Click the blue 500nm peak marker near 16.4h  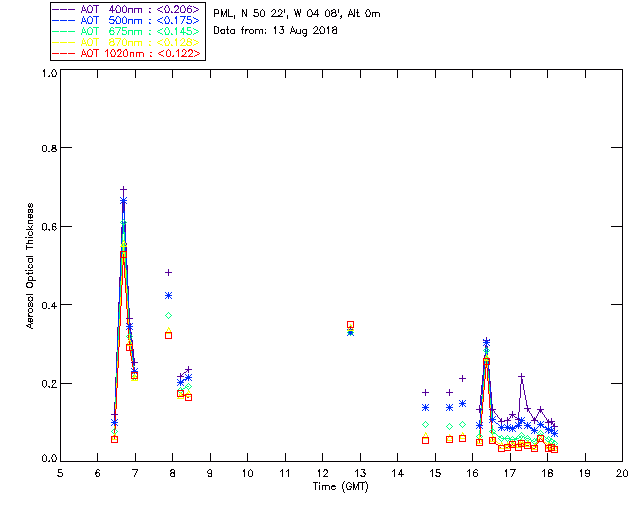[x=486, y=342]
